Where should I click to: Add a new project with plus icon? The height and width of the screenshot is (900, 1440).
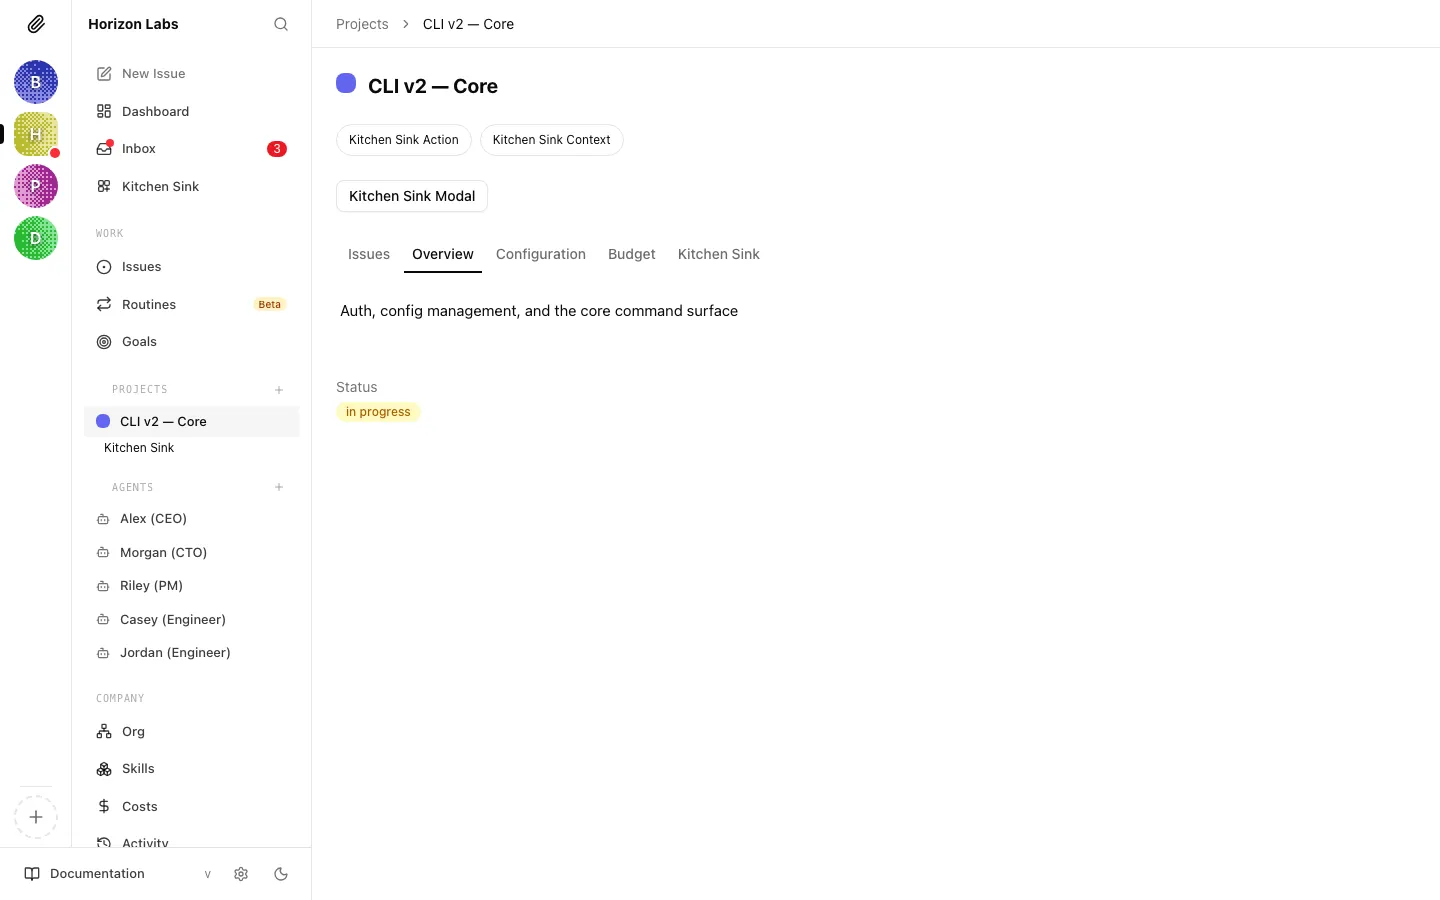279,390
